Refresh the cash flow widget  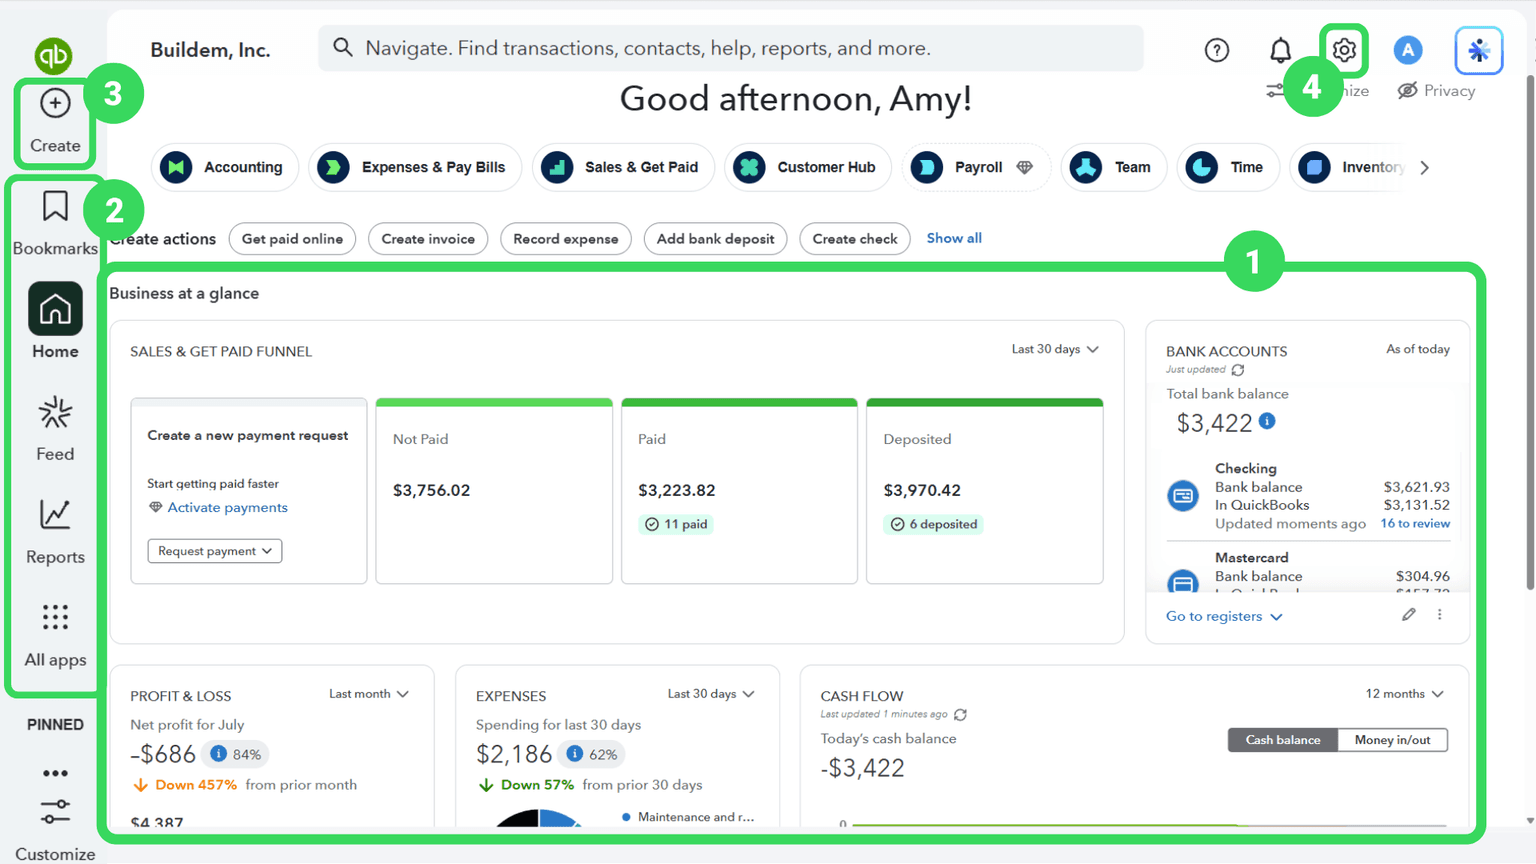pos(960,715)
